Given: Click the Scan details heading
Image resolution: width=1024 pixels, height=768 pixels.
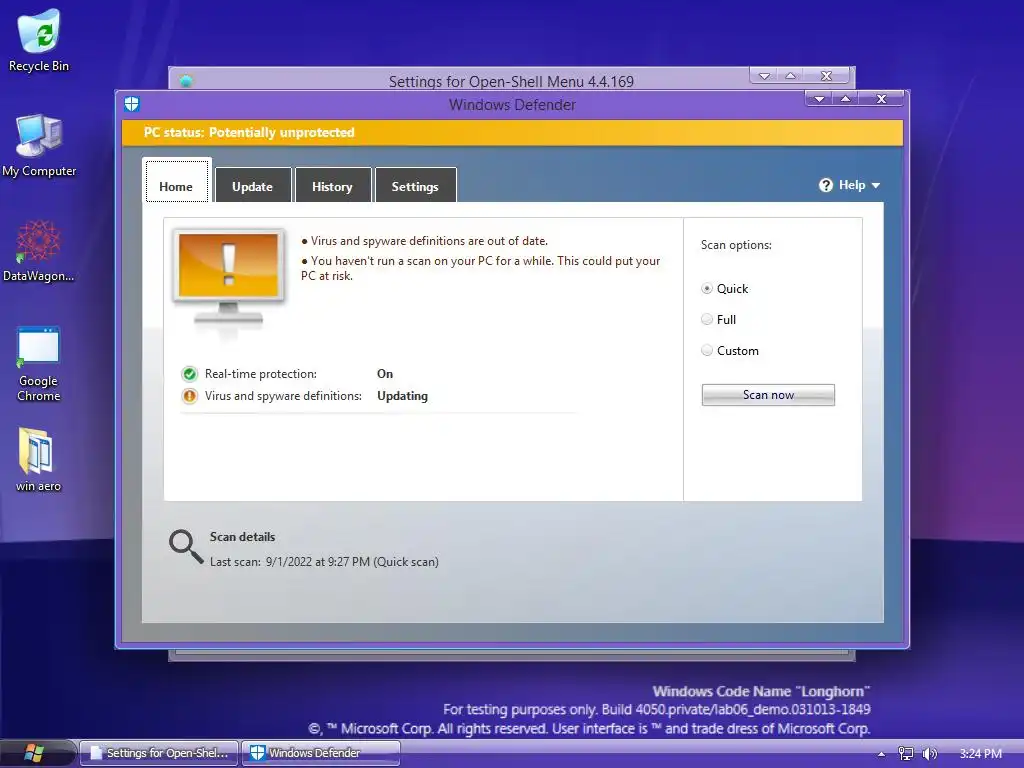Looking at the screenshot, I should [x=242, y=537].
